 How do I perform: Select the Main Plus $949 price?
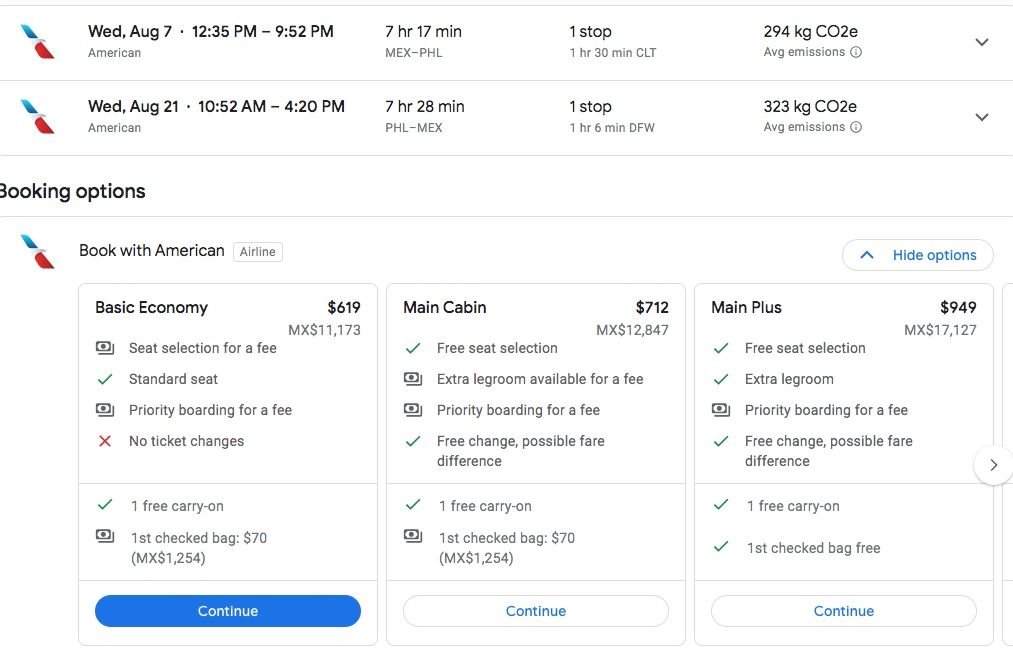(958, 307)
